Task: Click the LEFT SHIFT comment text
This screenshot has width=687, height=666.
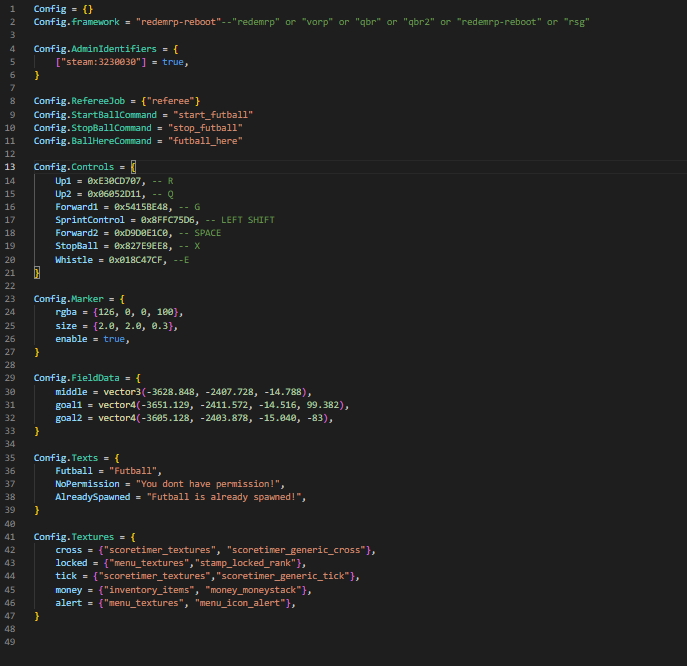Action: 247,219
